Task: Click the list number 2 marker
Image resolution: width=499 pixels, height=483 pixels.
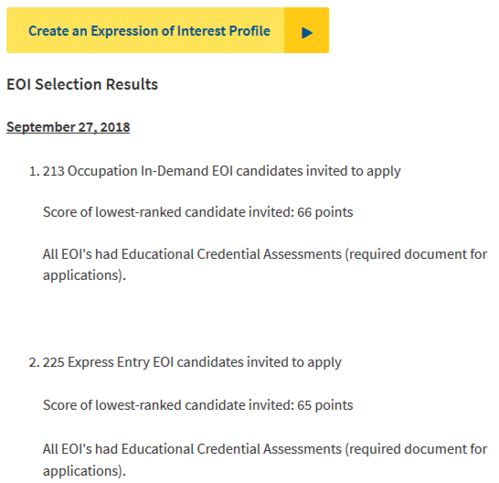Action: 34,362
